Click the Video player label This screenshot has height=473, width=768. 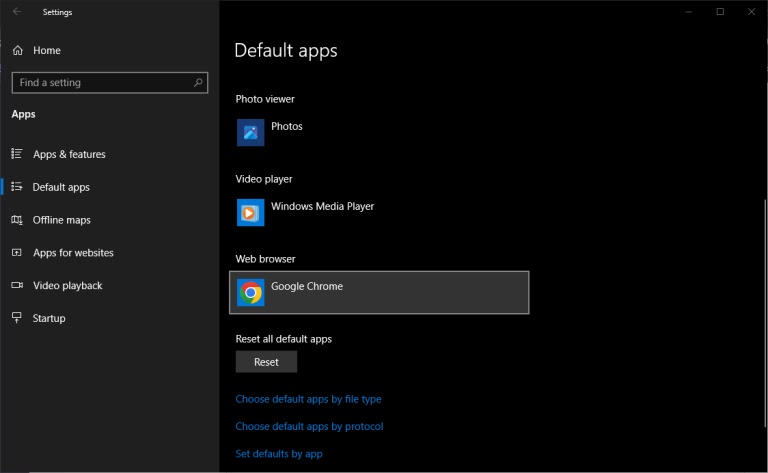264,179
